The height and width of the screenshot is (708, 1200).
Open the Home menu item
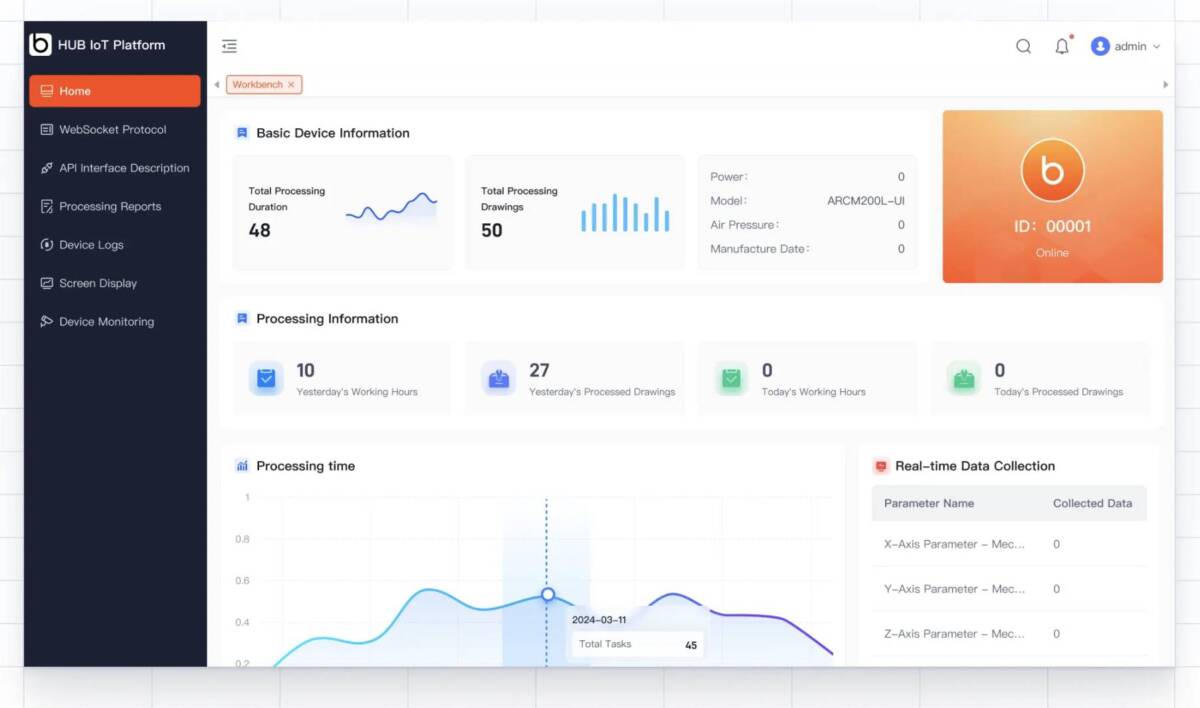(115, 91)
